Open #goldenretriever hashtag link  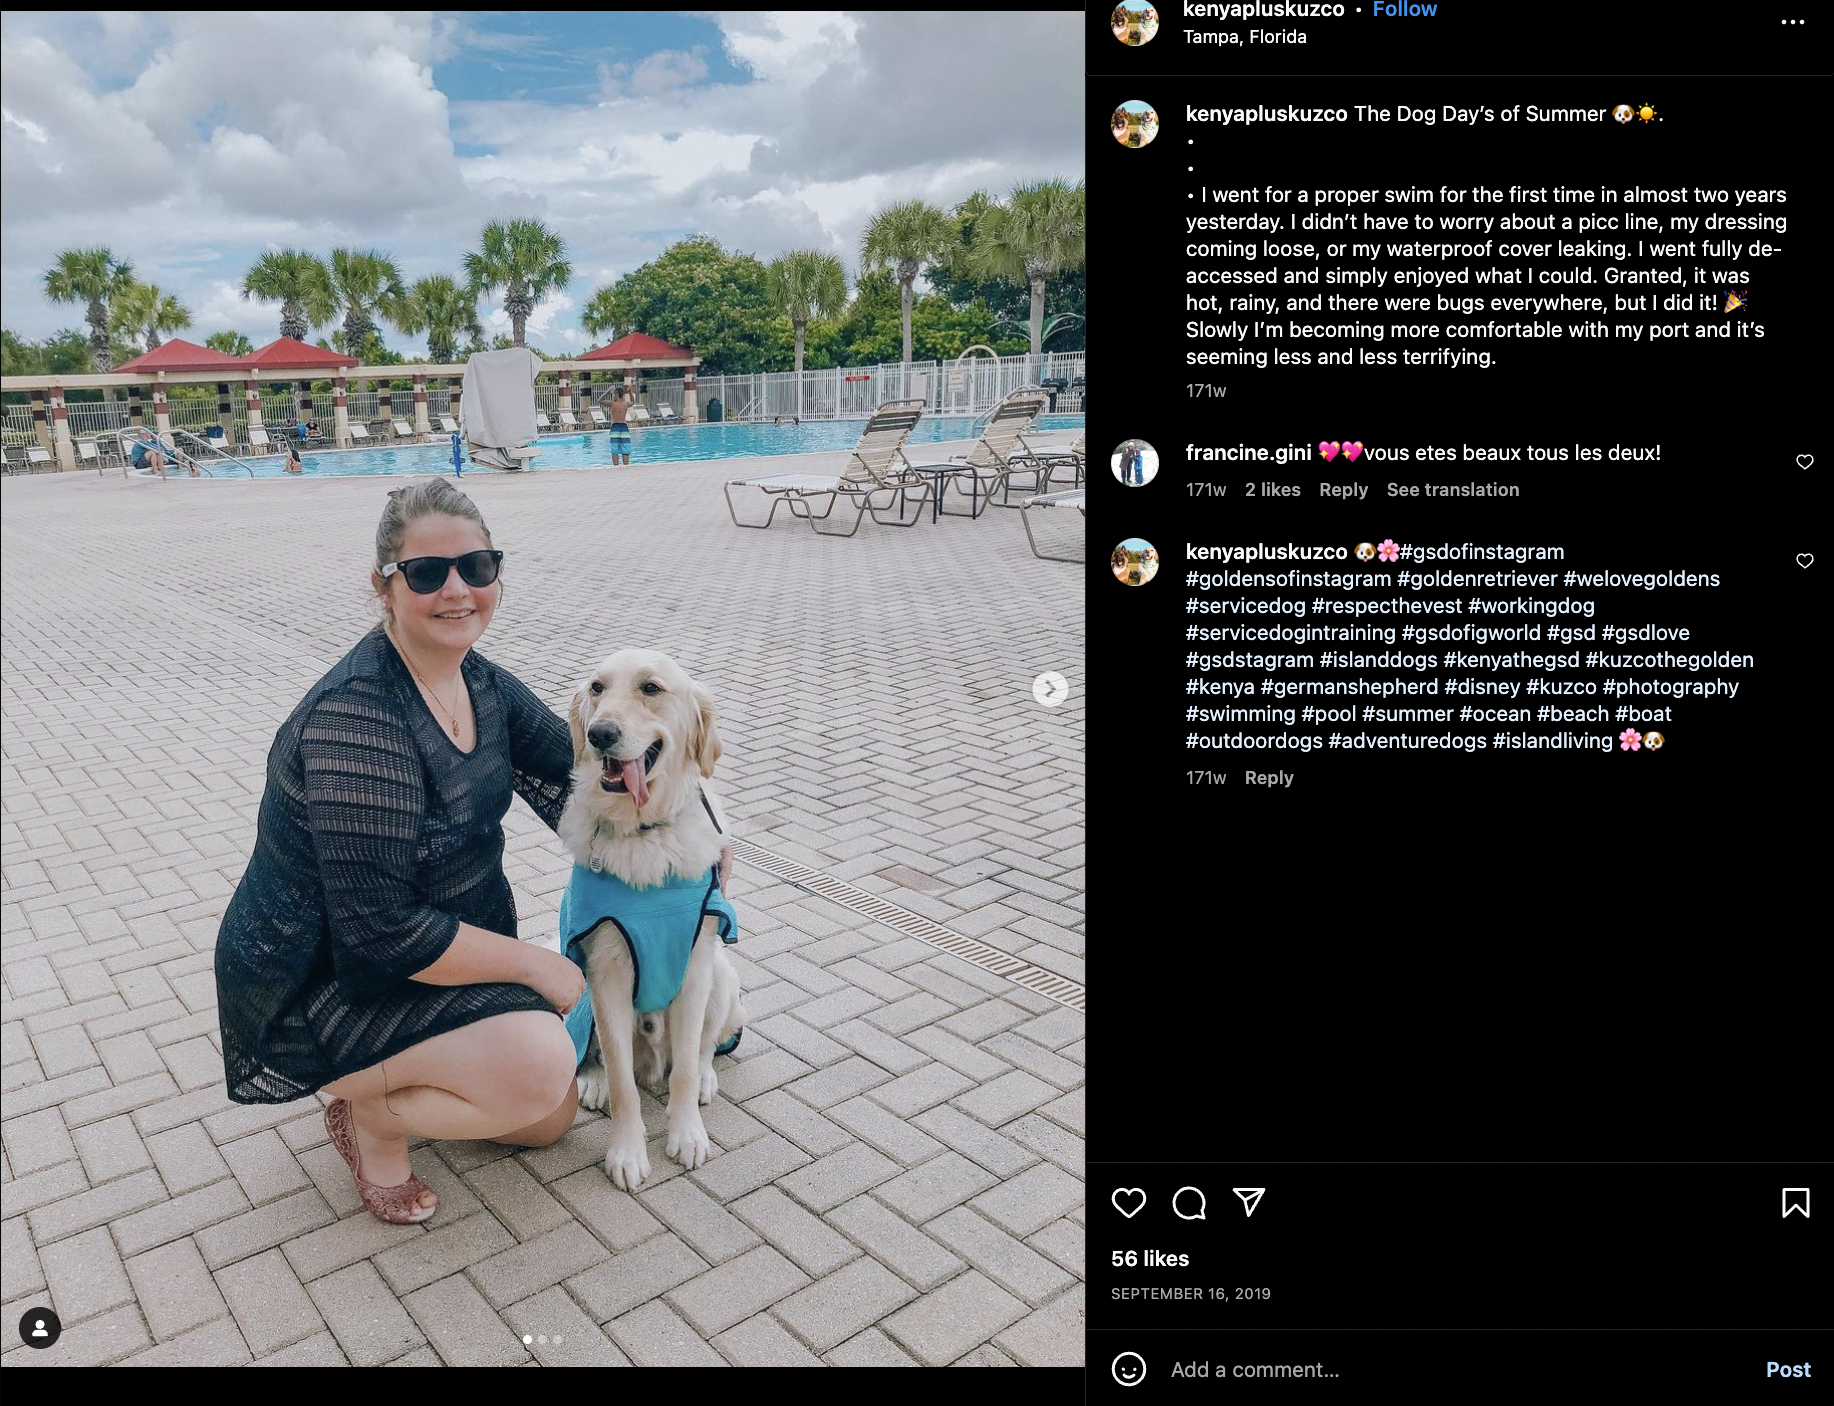(1477, 579)
